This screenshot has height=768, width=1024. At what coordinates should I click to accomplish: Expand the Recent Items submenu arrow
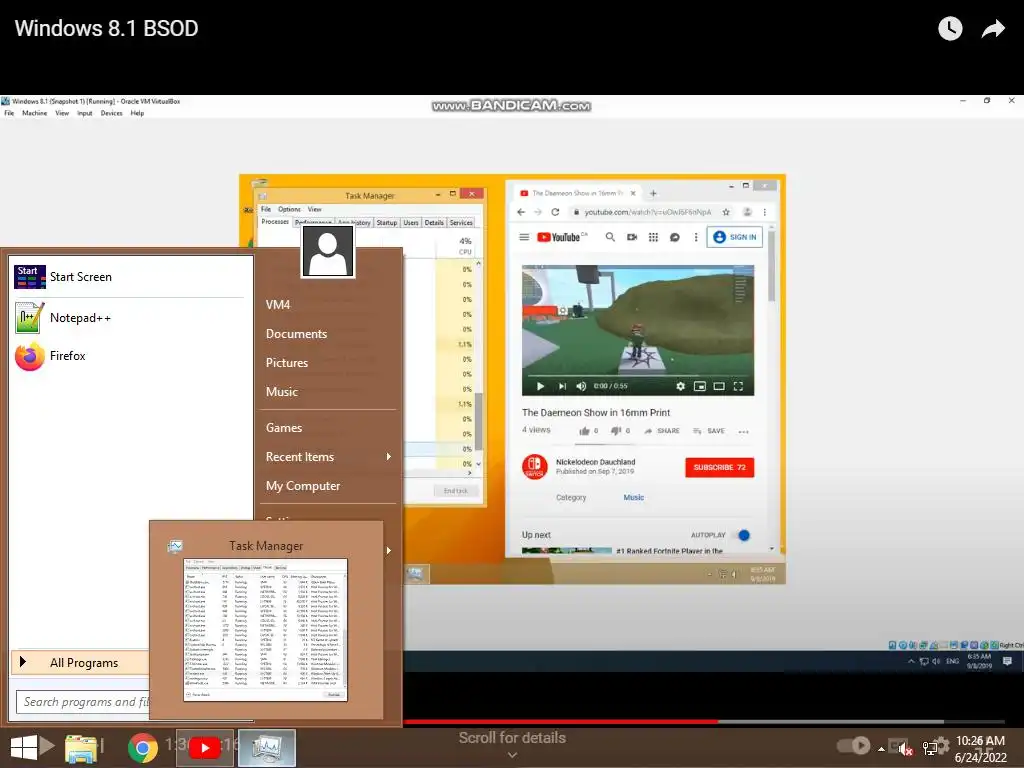(389, 456)
